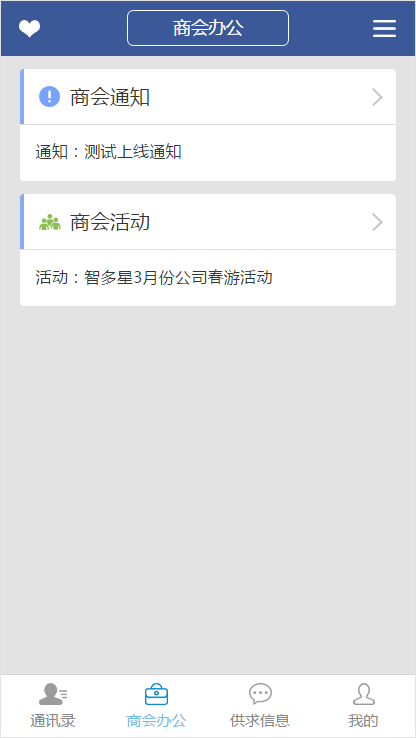The height and width of the screenshot is (738, 416).
Task: Select the 商会办公 bottom tab label
Action: tap(156, 720)
